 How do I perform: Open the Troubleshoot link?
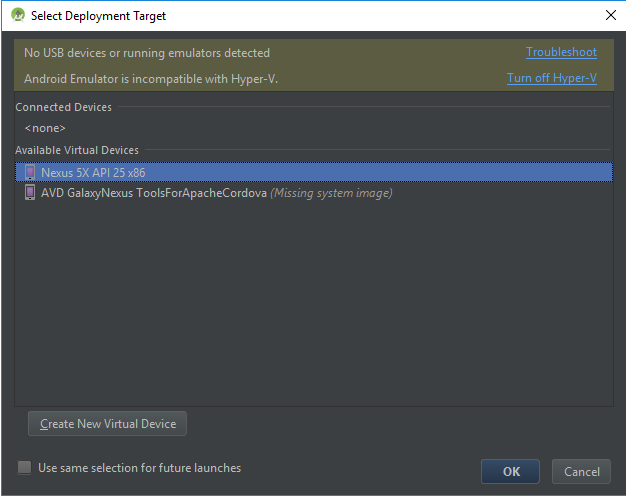(x=561, y=52)
